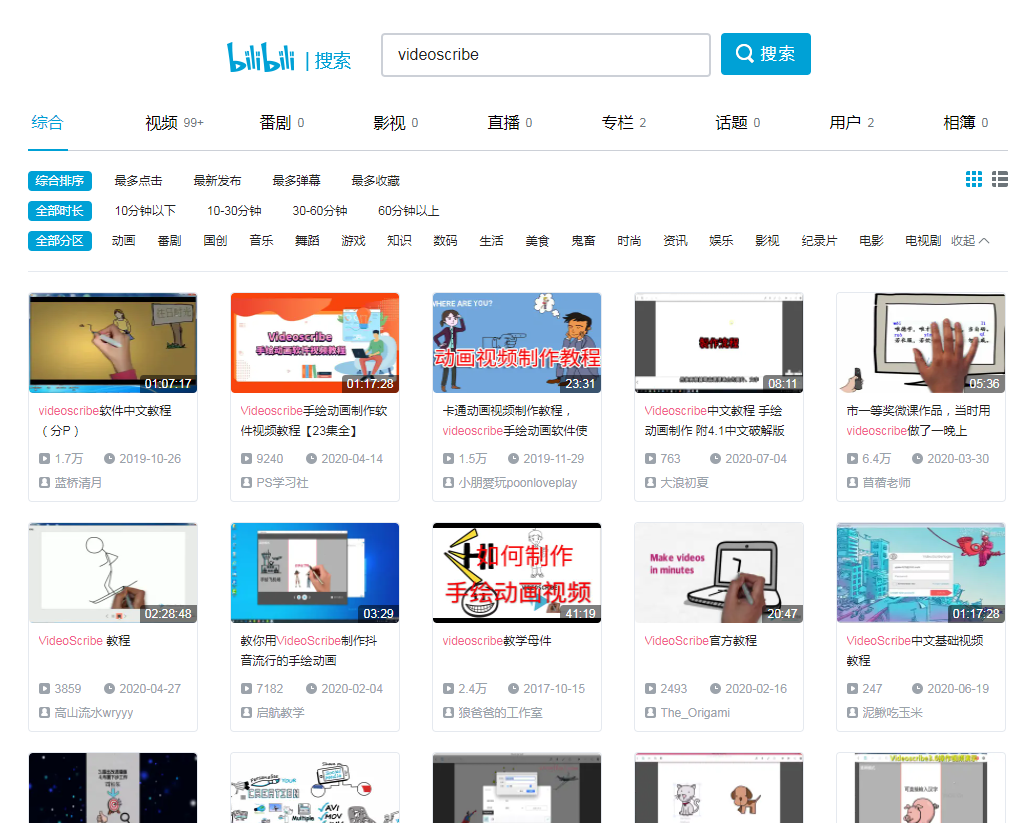Open video thumbnail with duration 01:07:17
The height and width of the screenshot is (823, 1036).
pos(113,343)
